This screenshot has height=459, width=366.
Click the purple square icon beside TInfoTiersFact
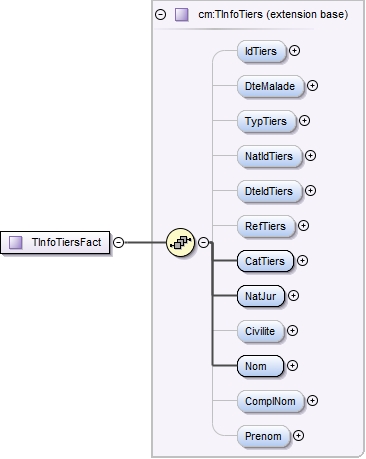click(x=16, y=242)
